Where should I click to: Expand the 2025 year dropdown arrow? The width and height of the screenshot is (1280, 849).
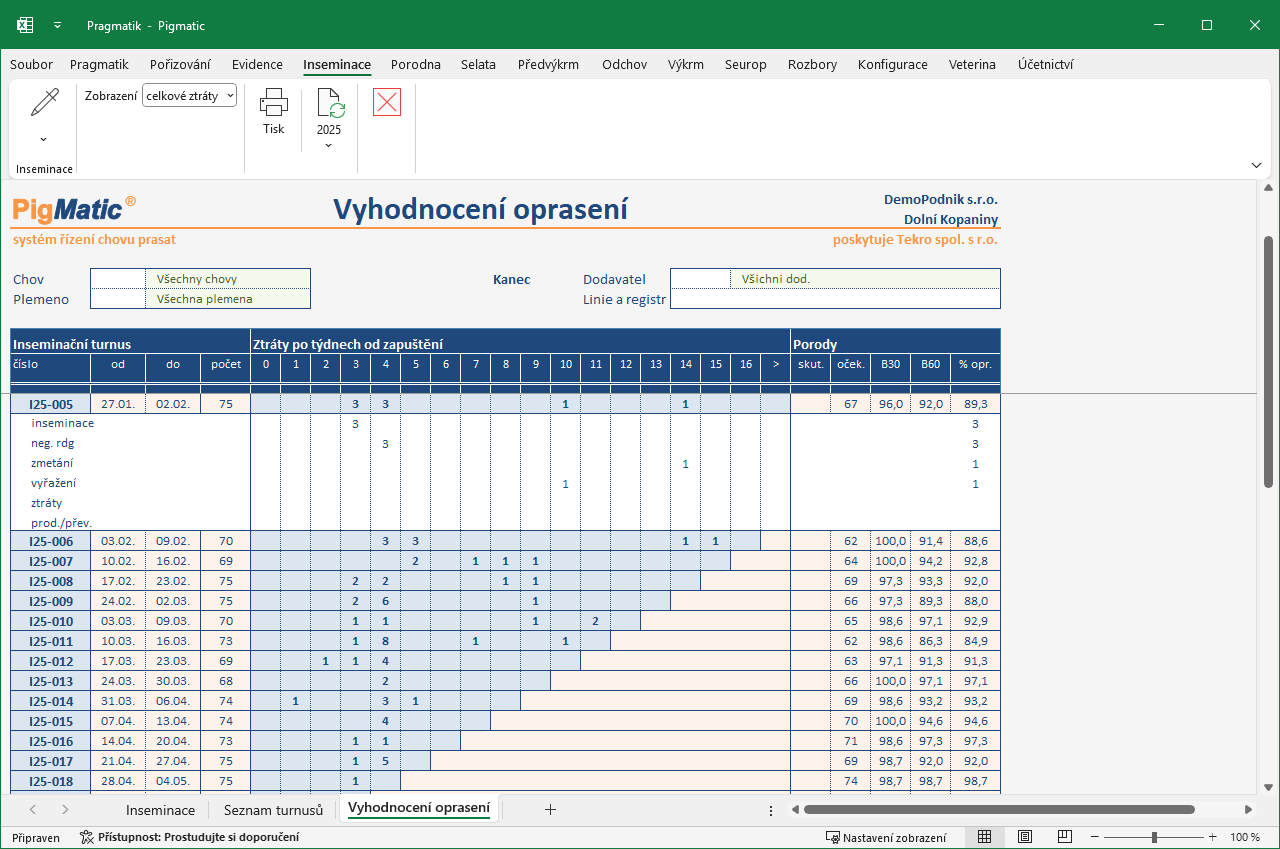329,146
